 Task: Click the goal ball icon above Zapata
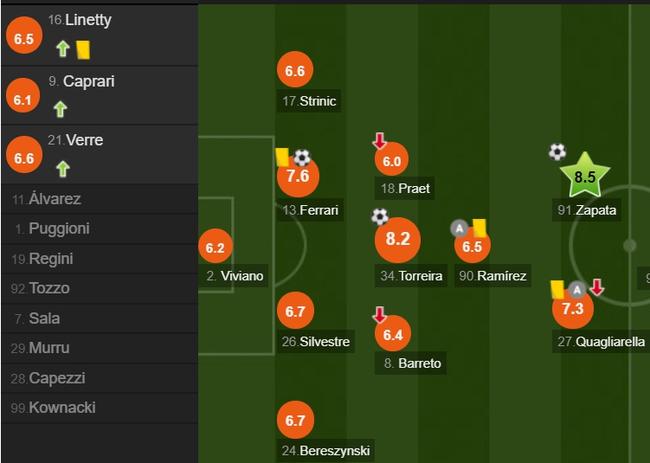click(x=557, y=152)
